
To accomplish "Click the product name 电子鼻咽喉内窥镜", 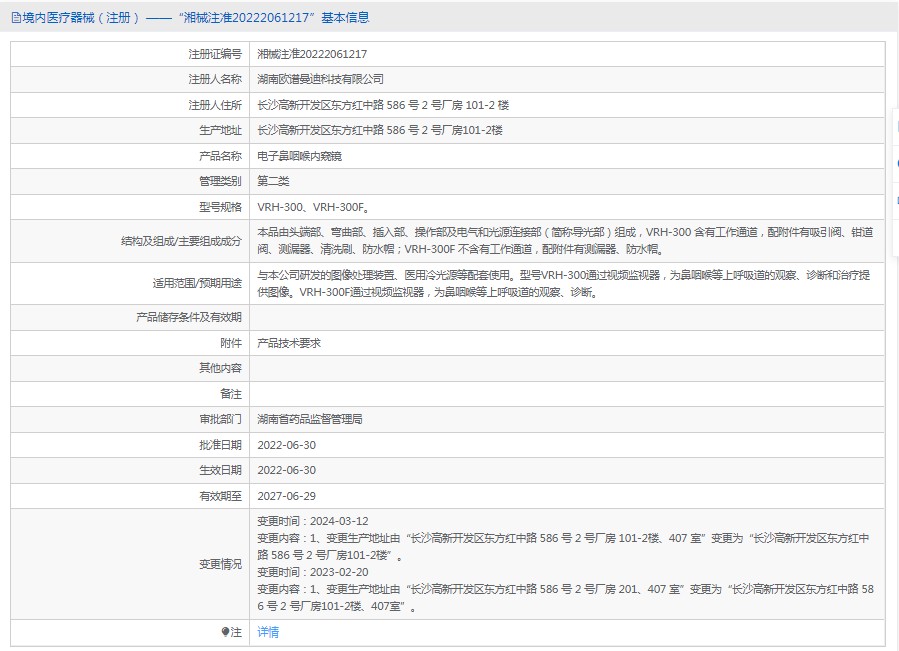I will point(299,156).
